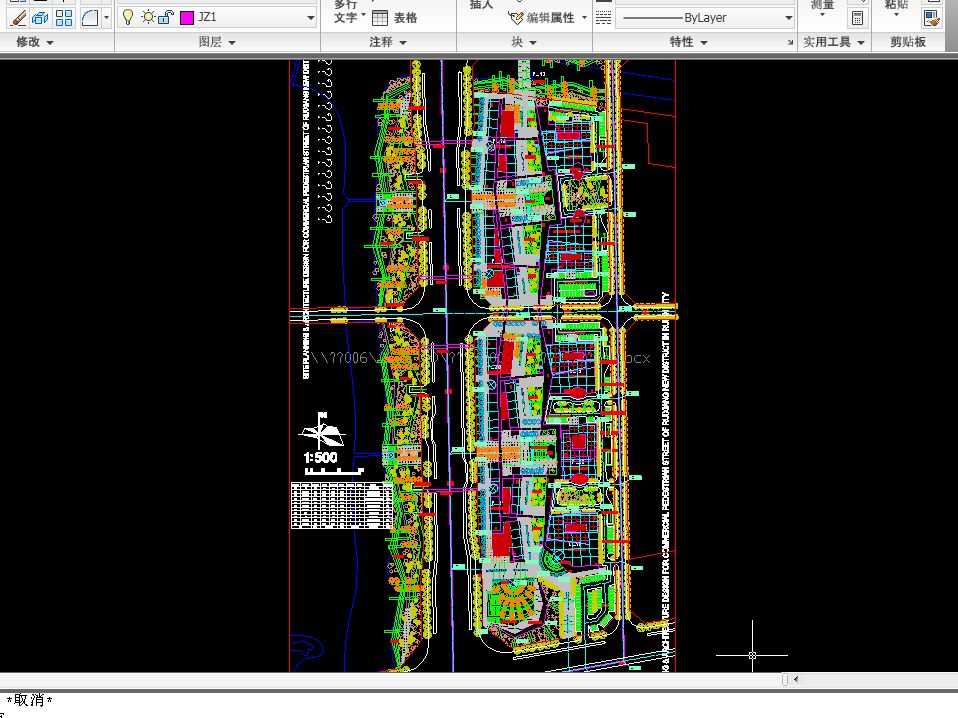The image size is (958, 718).
Task: Select the 3D stretch box icon
Action: 39,17
